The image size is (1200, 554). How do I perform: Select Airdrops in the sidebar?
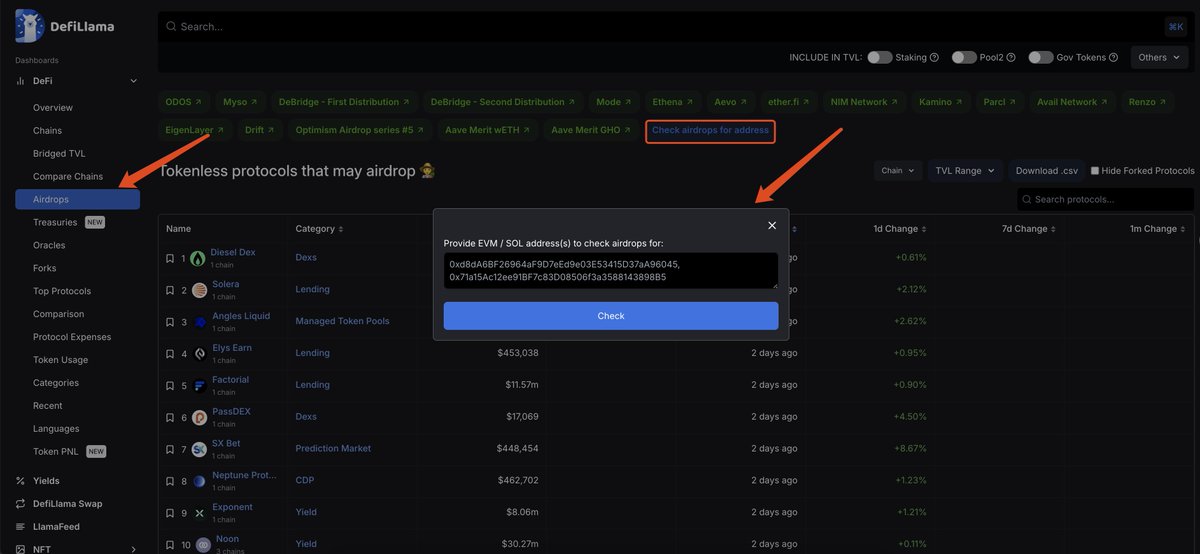77,200
